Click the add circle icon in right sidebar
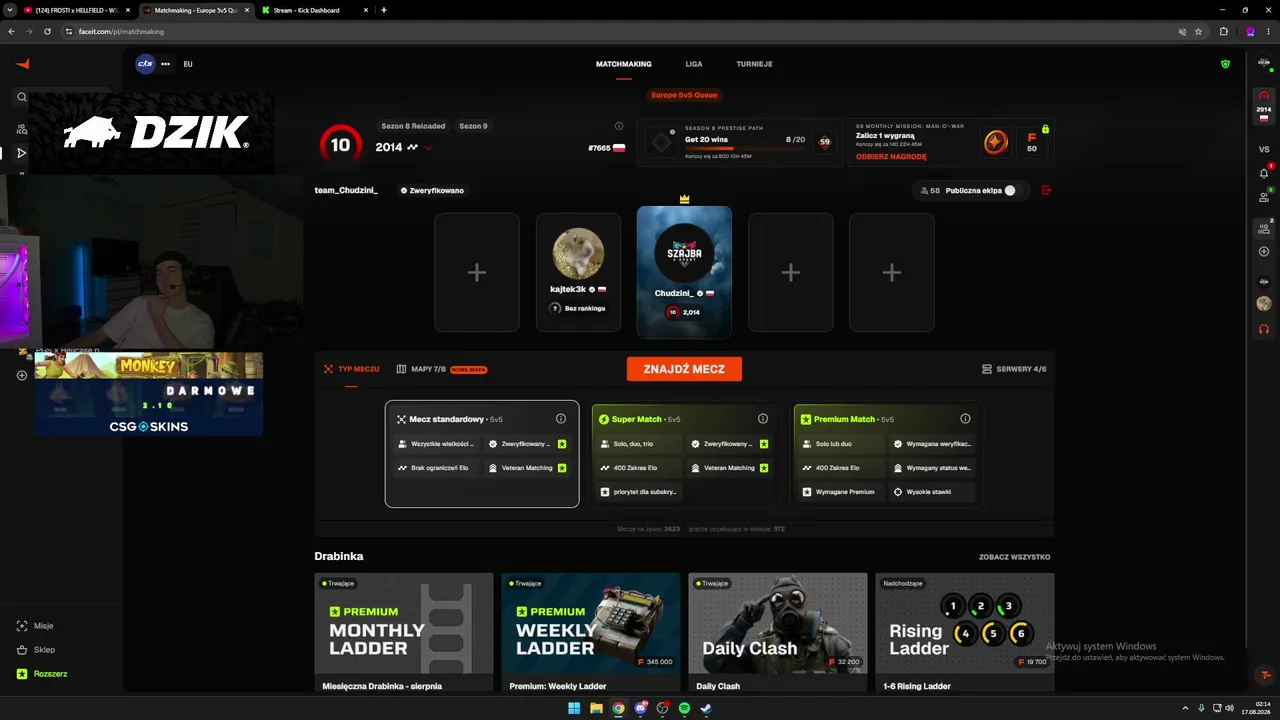 pos(1264,252)
